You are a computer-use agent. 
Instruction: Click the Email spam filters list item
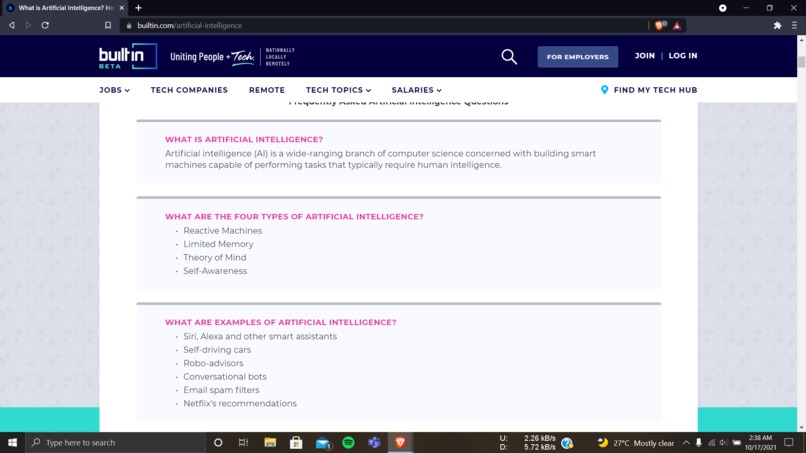tap(221, 390)
